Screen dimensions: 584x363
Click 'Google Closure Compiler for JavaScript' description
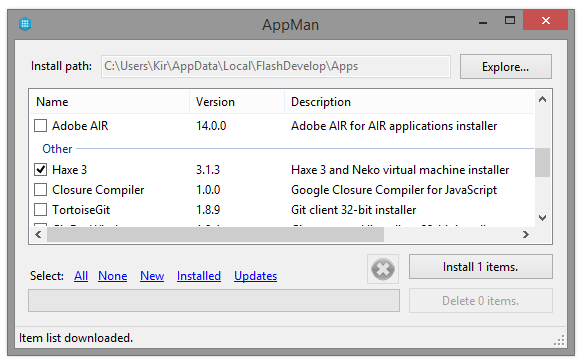tap(394, 190)
